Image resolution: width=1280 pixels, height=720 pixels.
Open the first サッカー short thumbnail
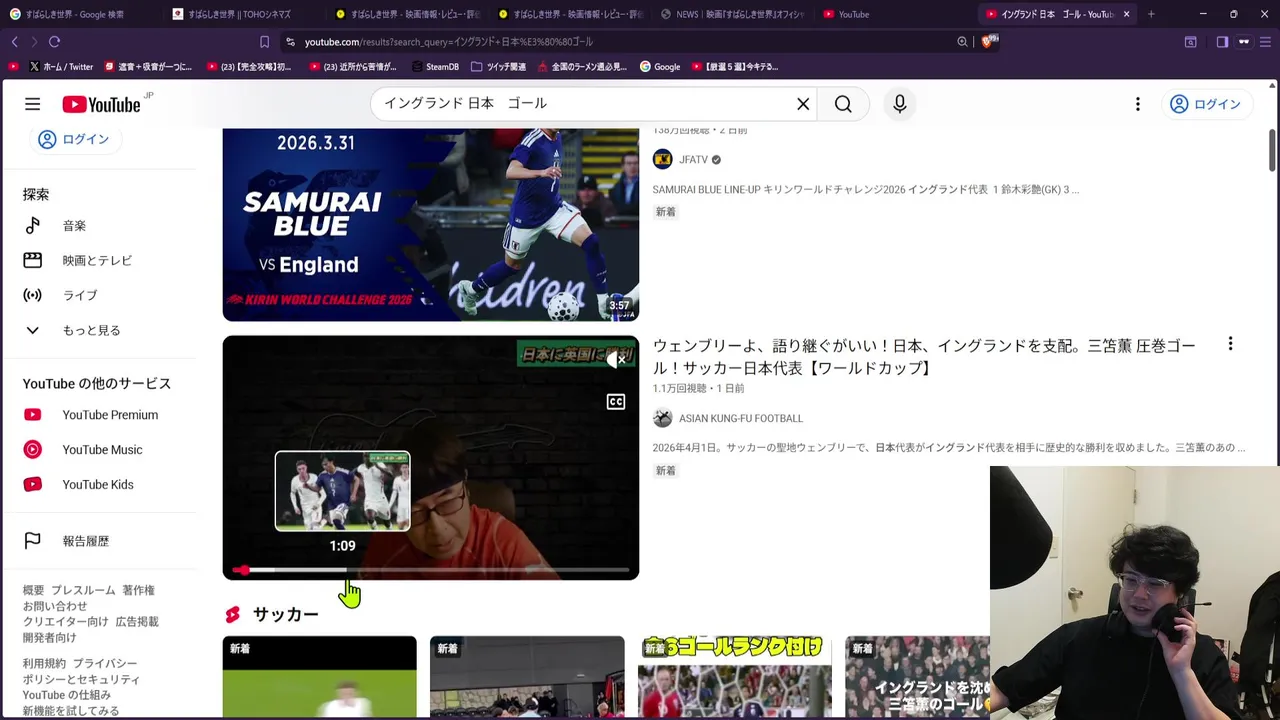coord(319,677)
